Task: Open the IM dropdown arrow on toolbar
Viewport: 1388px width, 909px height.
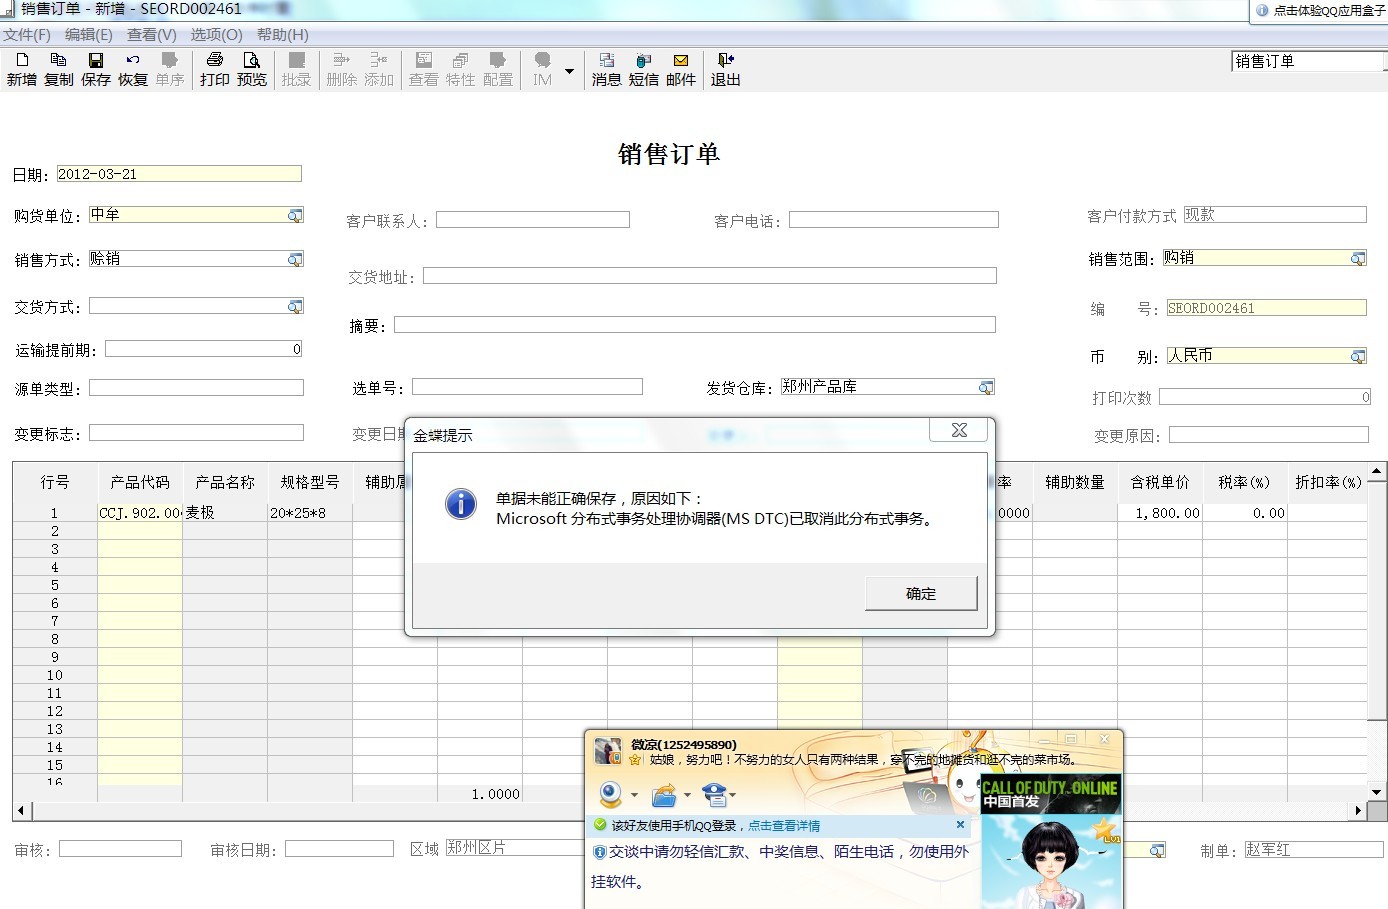Action: click(x=570, y=70)
